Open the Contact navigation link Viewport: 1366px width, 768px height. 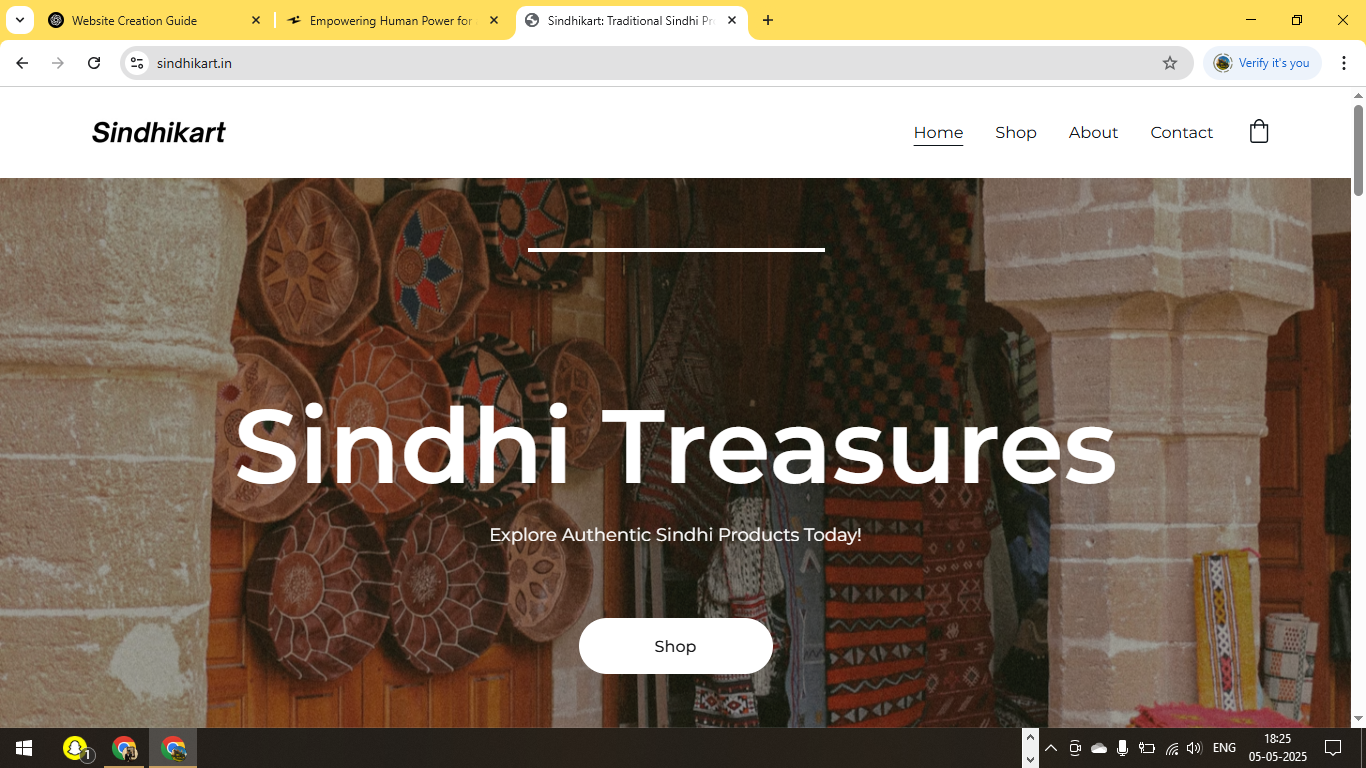click(x=1181, y=132)
